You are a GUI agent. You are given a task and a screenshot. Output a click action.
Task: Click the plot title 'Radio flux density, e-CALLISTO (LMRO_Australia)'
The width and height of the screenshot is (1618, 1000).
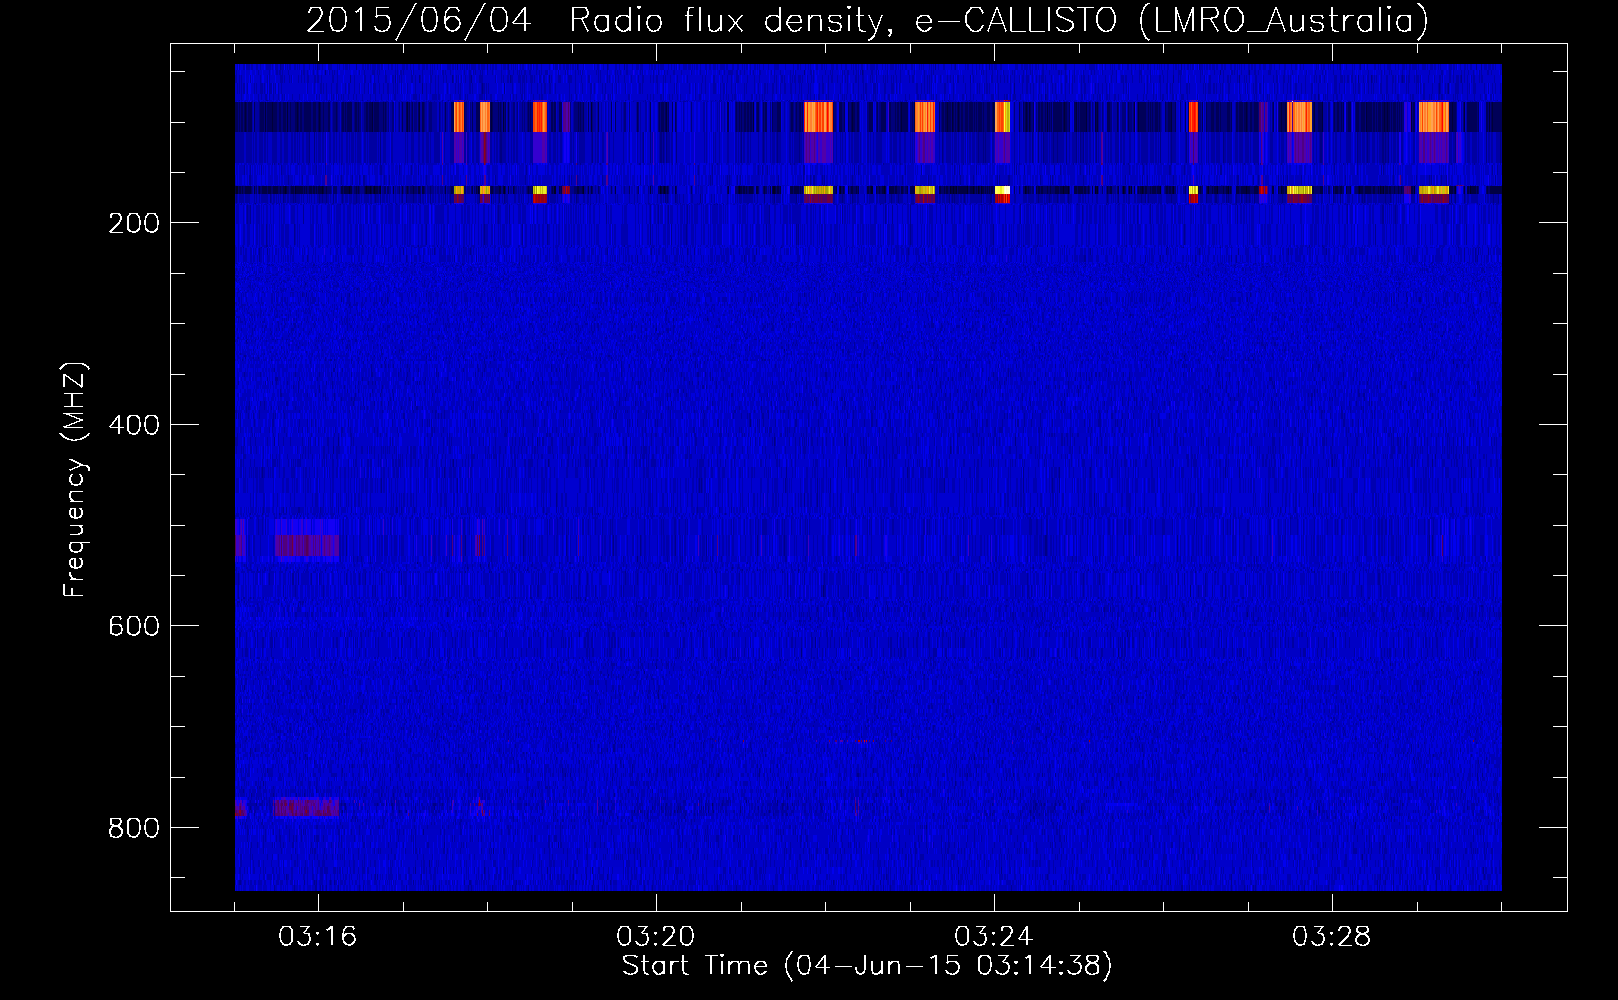tap(998, 20)
